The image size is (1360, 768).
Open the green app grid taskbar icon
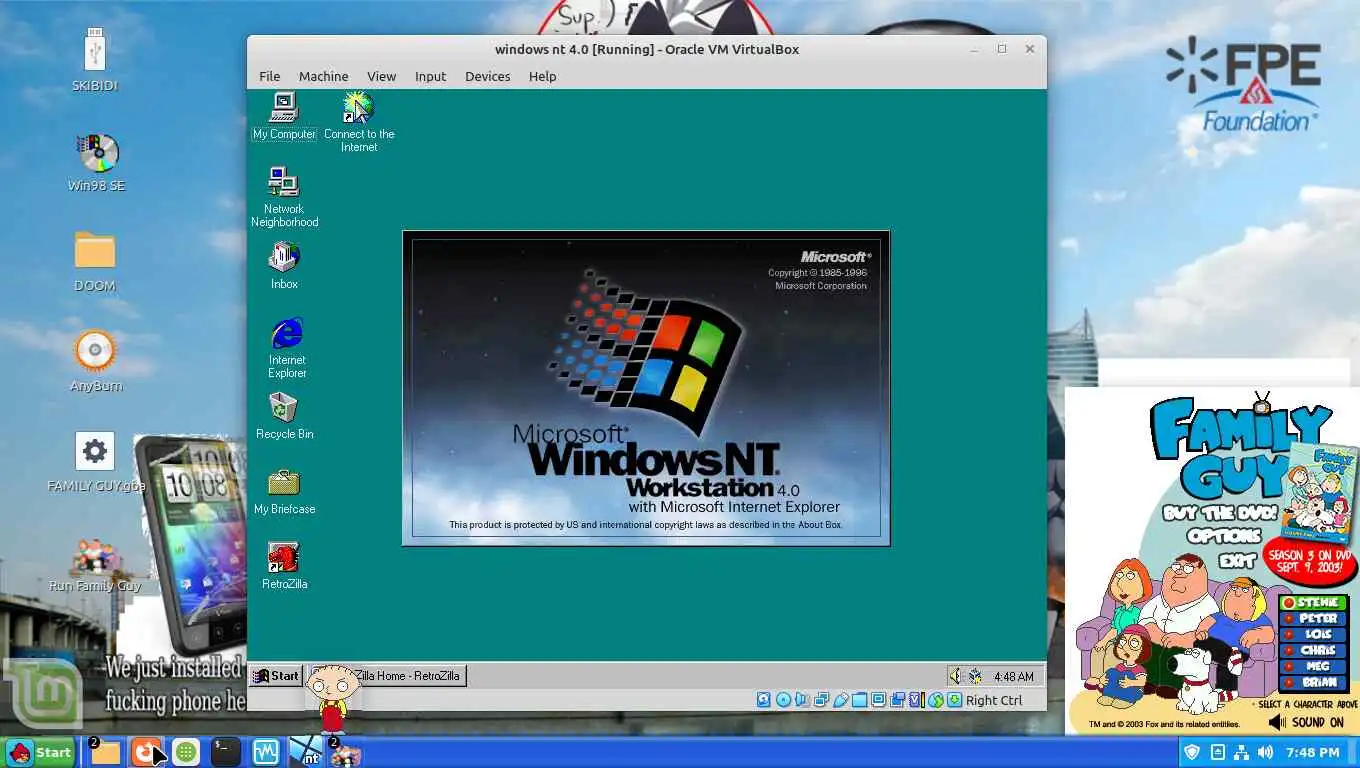pos(185,752)
